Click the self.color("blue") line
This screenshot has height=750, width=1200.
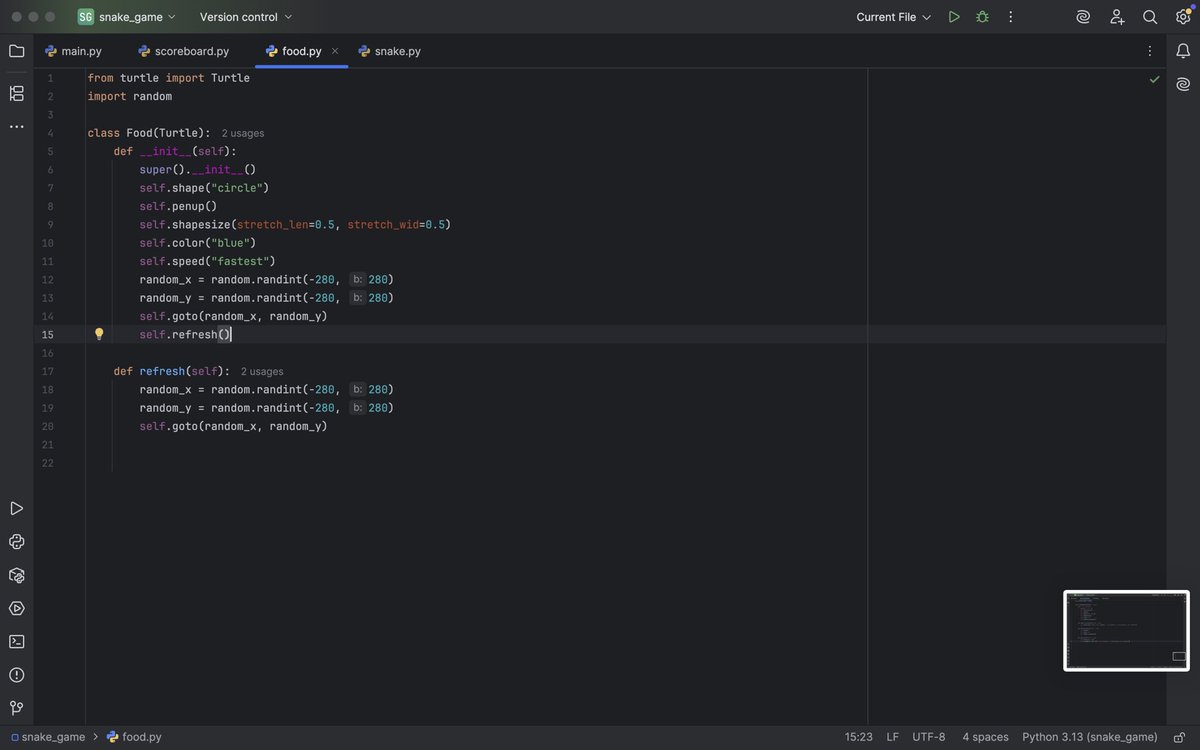point(198,243)
